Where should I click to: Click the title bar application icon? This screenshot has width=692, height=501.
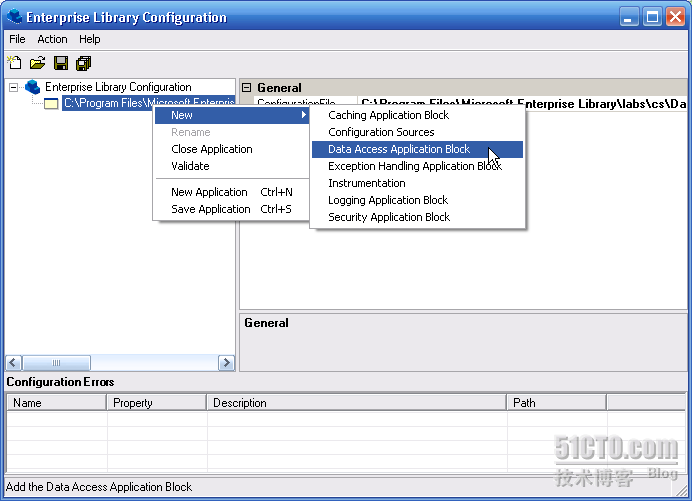pos(15,17)
